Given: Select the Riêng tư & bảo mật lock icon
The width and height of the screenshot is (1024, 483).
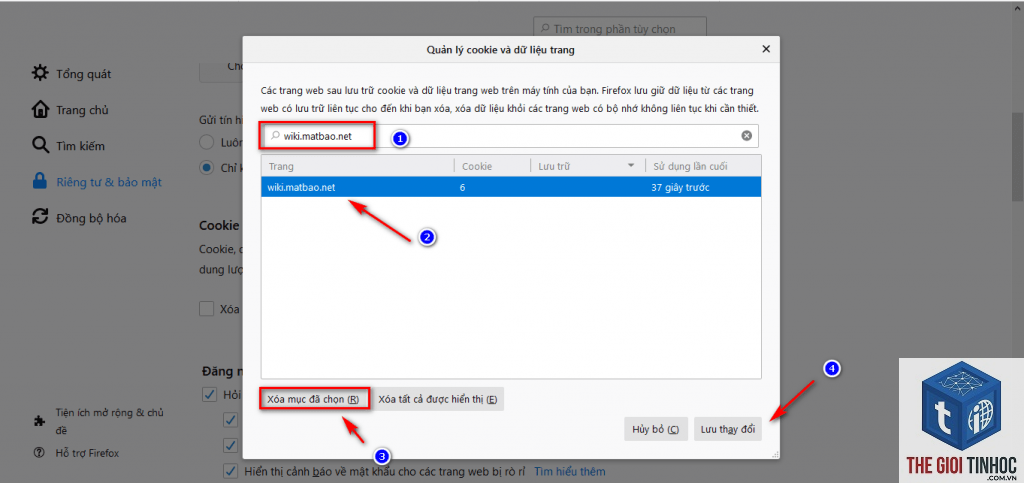Looking at the screenshot, I should [x=40, y=181].
